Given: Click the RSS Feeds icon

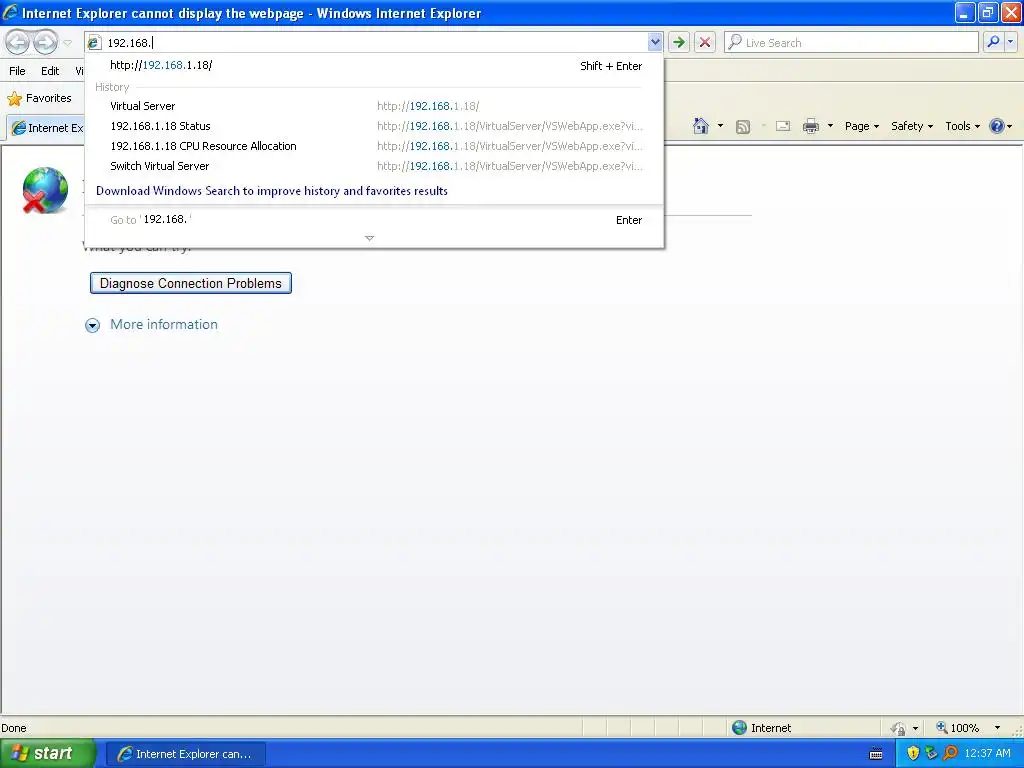Looking at the screenshot, I should [743, 127].
